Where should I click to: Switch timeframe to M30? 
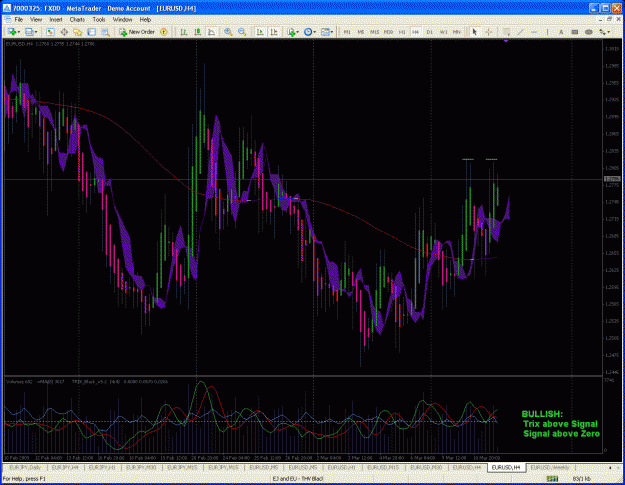[x=388, y=32]
